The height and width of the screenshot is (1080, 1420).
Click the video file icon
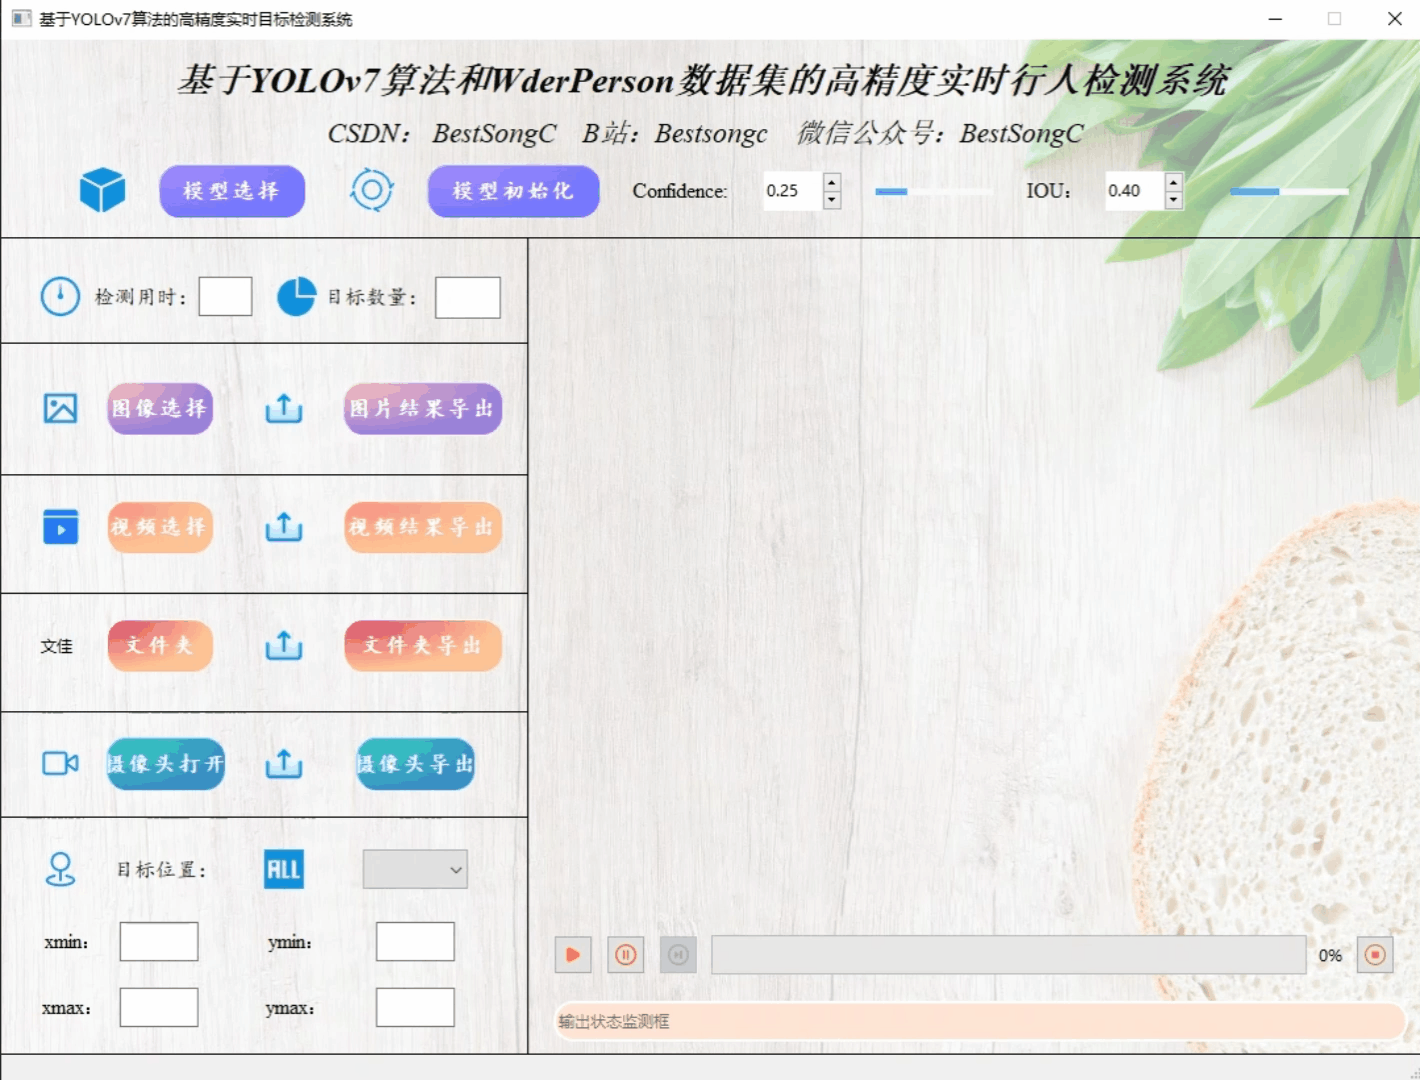(x=60, y=527)
